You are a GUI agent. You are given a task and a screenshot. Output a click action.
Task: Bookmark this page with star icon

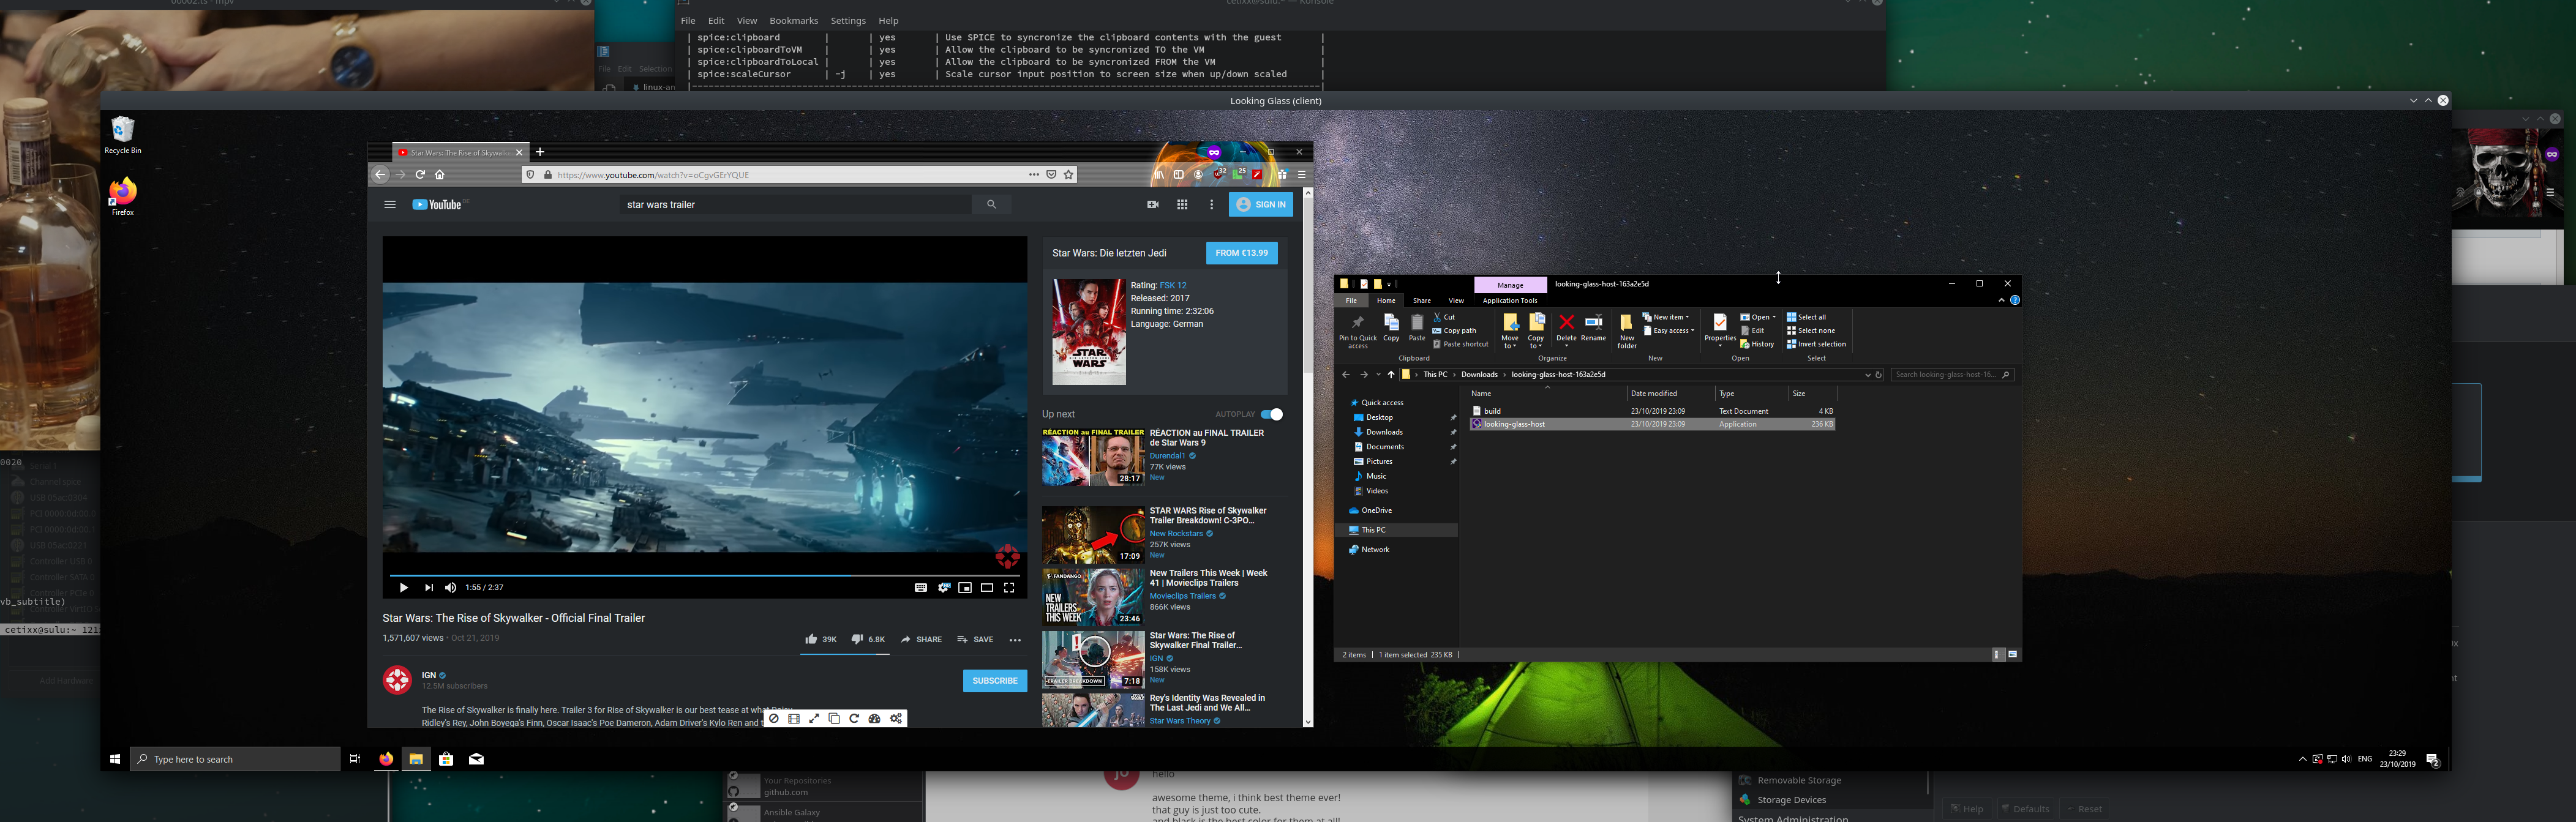point(1068,175)
